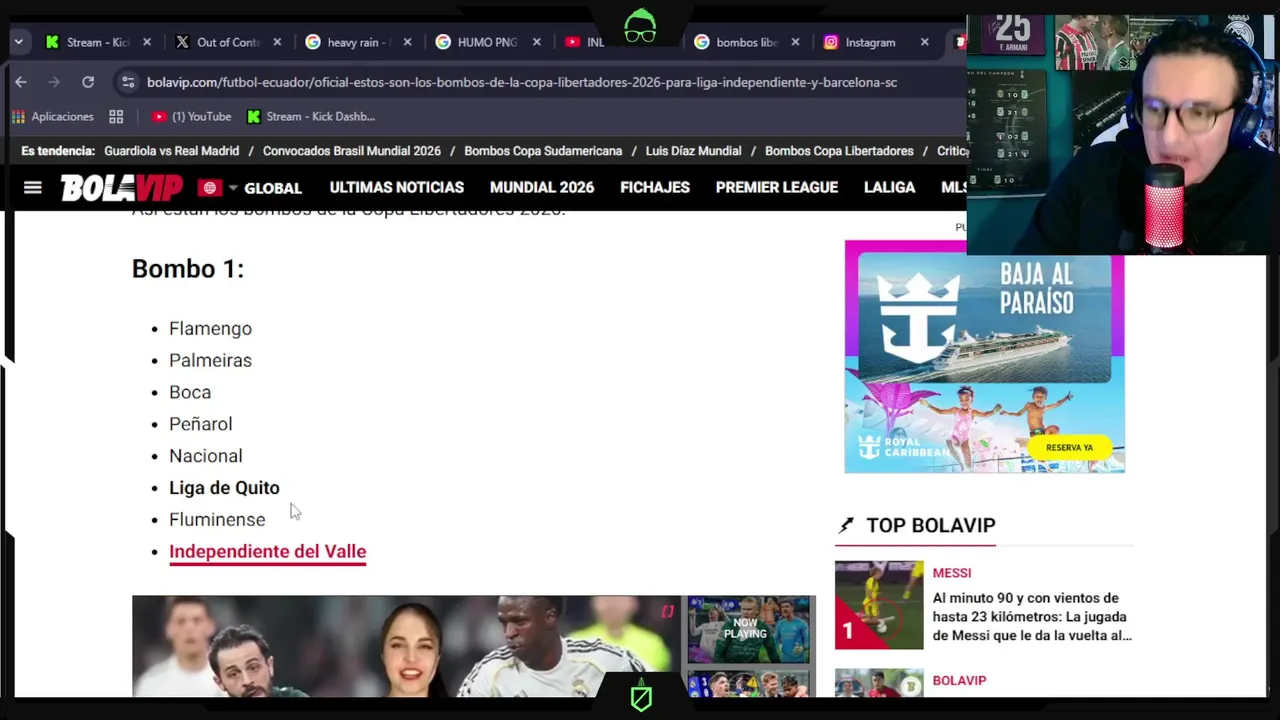
Task: Click the video player expand icon
Action: (667, 611)
